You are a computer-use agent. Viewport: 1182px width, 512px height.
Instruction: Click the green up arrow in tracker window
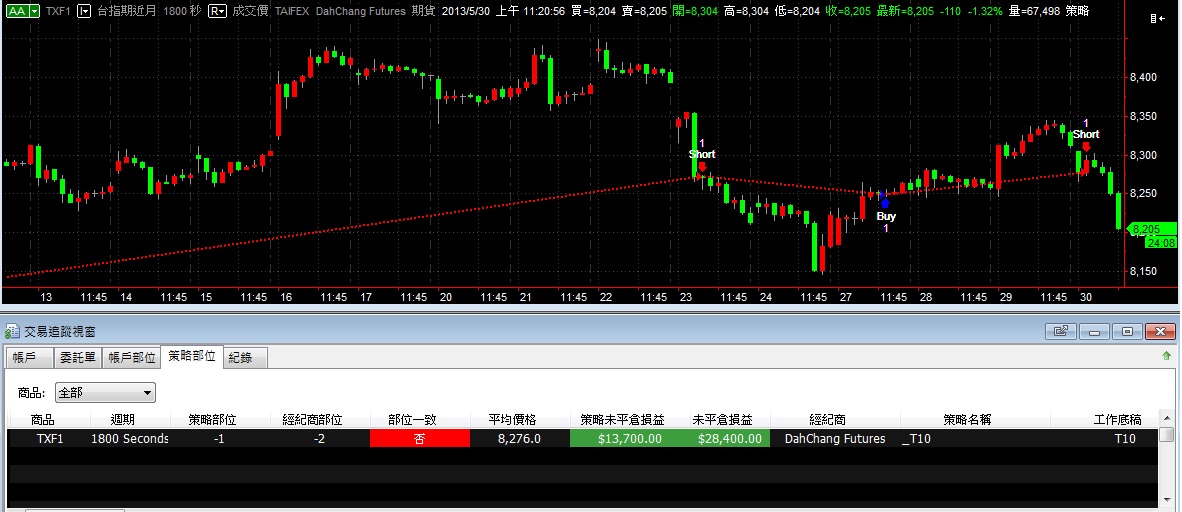tap(1167, 355)
